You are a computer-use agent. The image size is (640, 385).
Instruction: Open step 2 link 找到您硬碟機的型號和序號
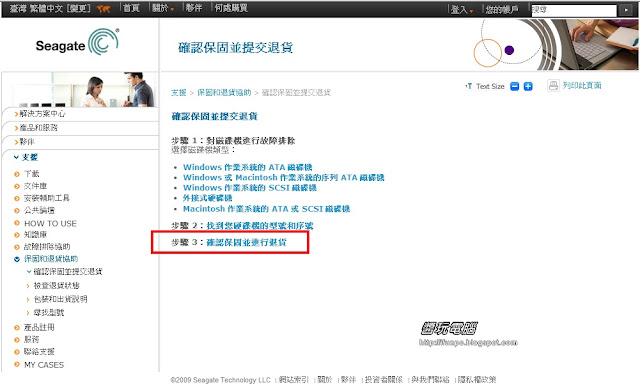(x=260, y=226)
